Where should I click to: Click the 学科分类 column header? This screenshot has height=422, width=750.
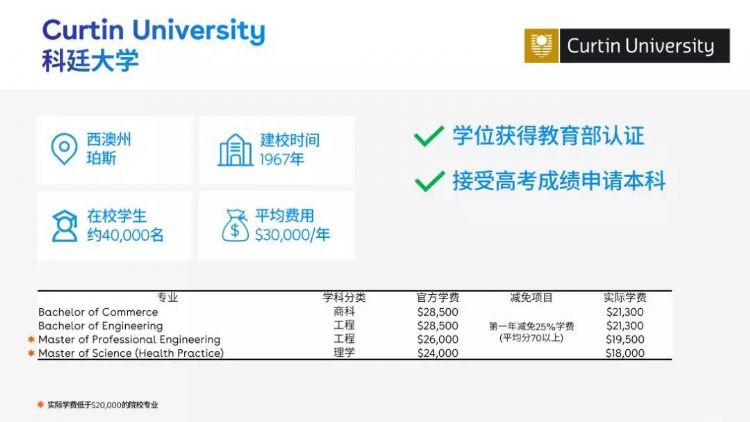pyautogui.click(x=344, y=298)
